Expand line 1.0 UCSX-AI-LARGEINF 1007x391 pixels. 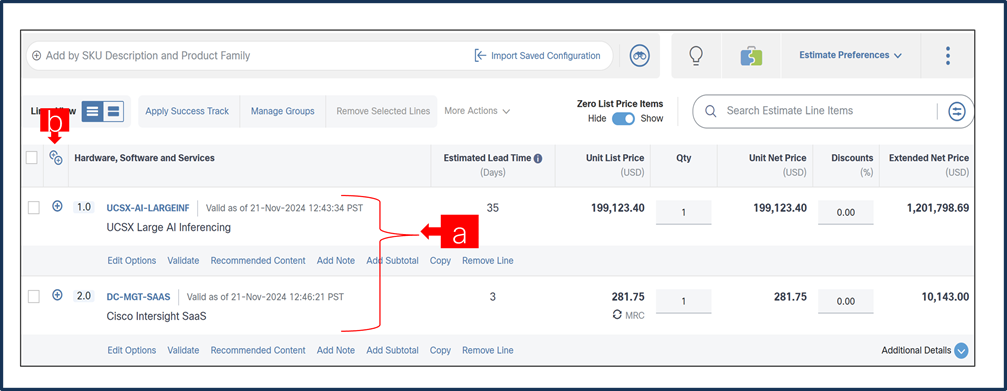click(57, 206)
